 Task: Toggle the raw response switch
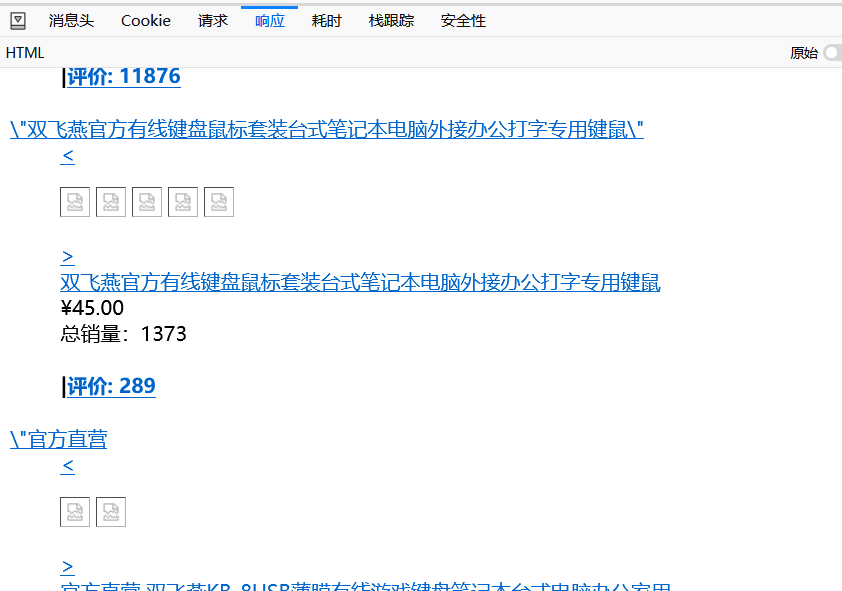(x=833, y=53)
